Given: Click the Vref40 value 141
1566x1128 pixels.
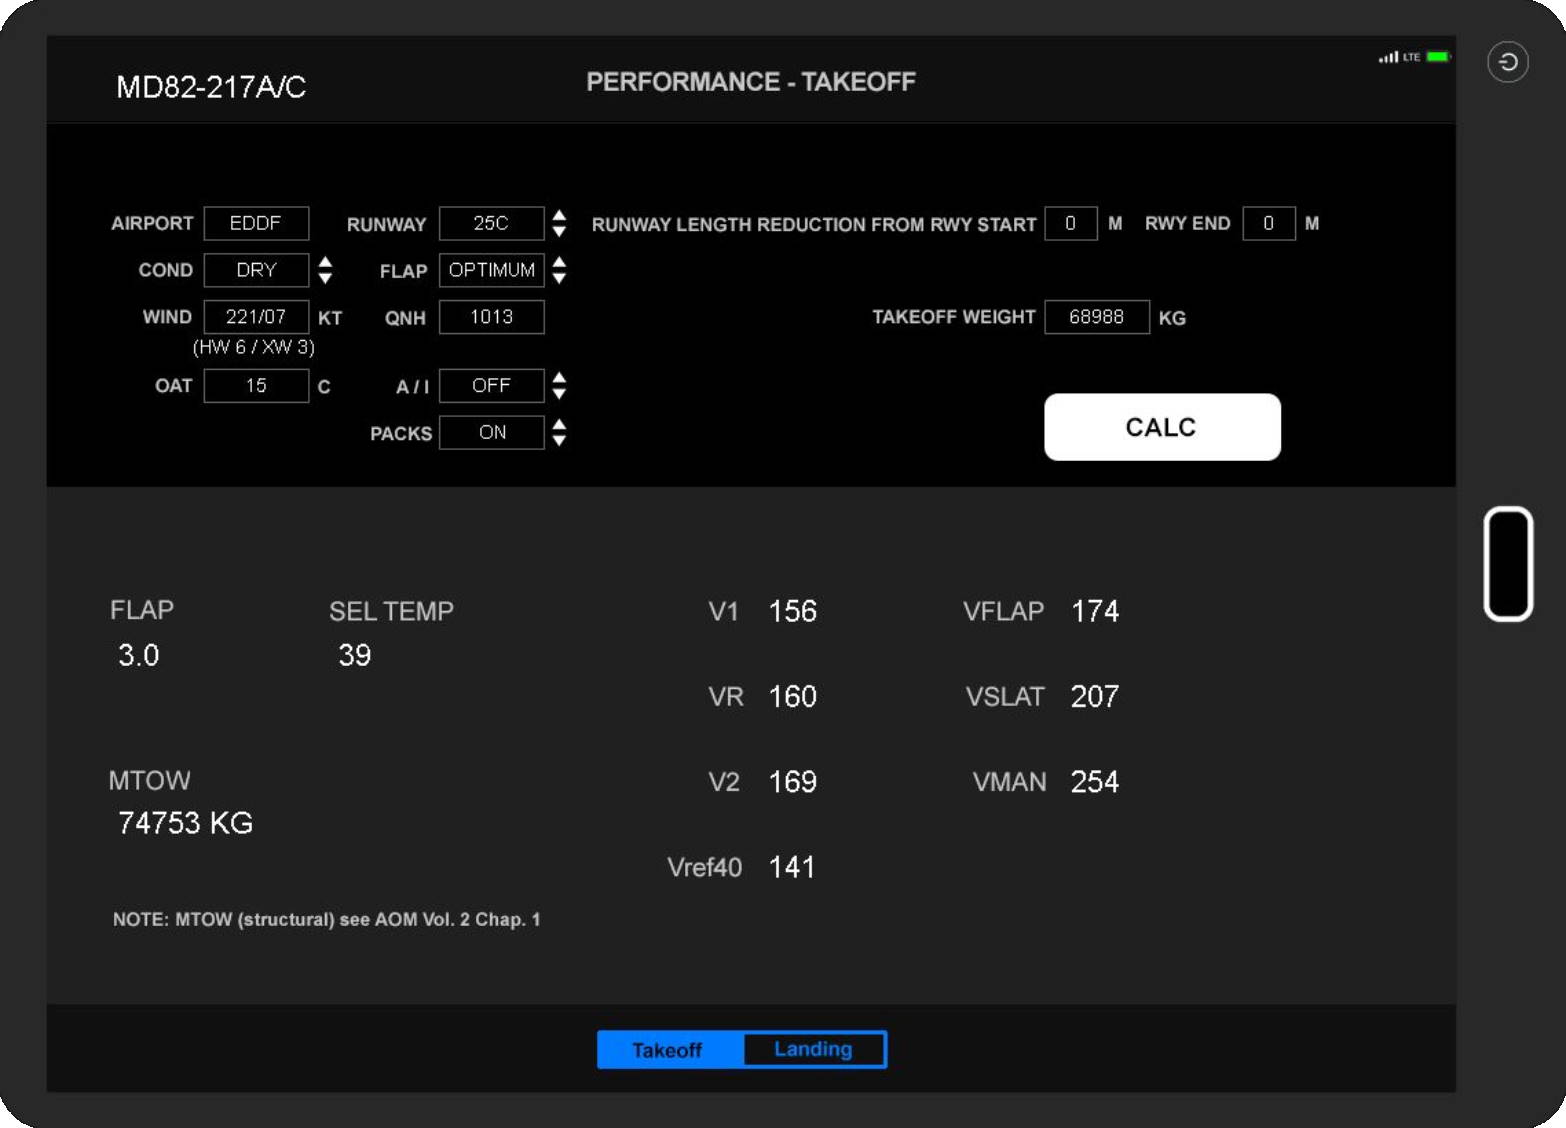Looking at the screenshot, I should [792, 867].
